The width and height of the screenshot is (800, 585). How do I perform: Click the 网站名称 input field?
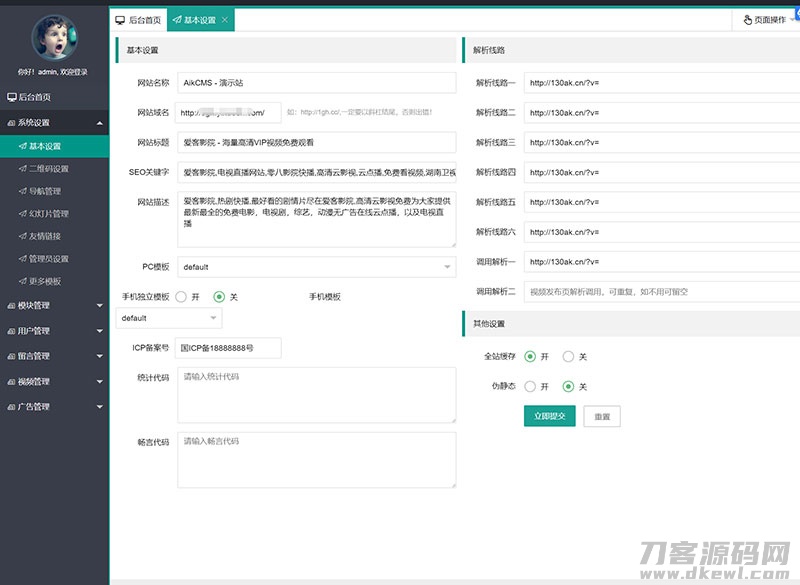click(310, 82)
